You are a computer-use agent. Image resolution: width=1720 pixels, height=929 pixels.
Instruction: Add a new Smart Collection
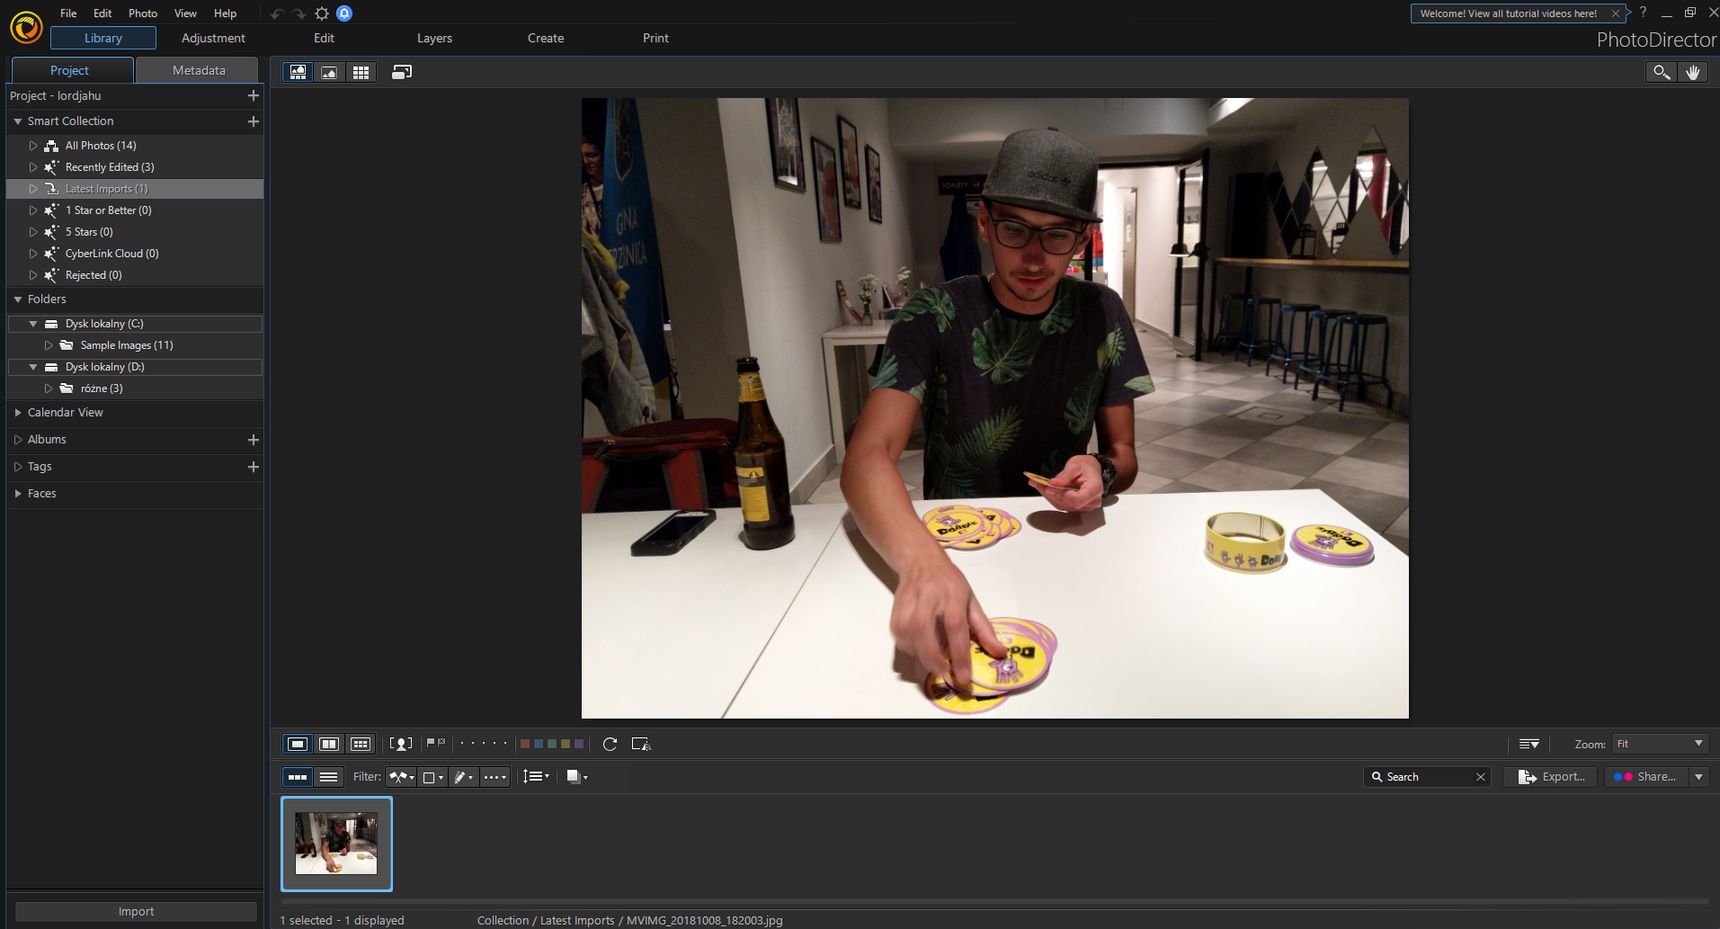click(x=253, y=121)
